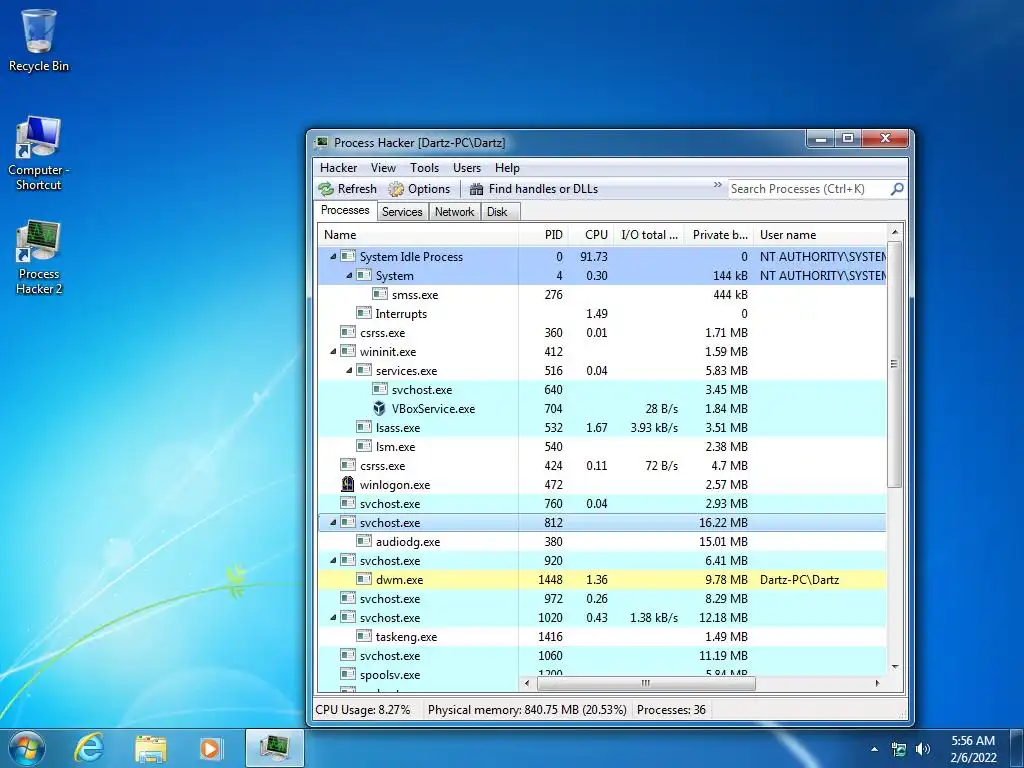1024x768 pixels.
Task: Open the View menu
Action: (383, 168)
